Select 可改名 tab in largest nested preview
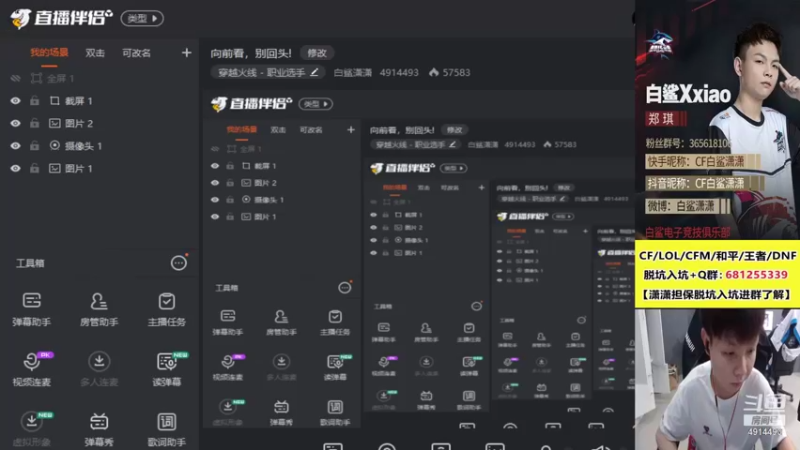The width and height of the screenshot is (800, 450). (x=311, y=130)
